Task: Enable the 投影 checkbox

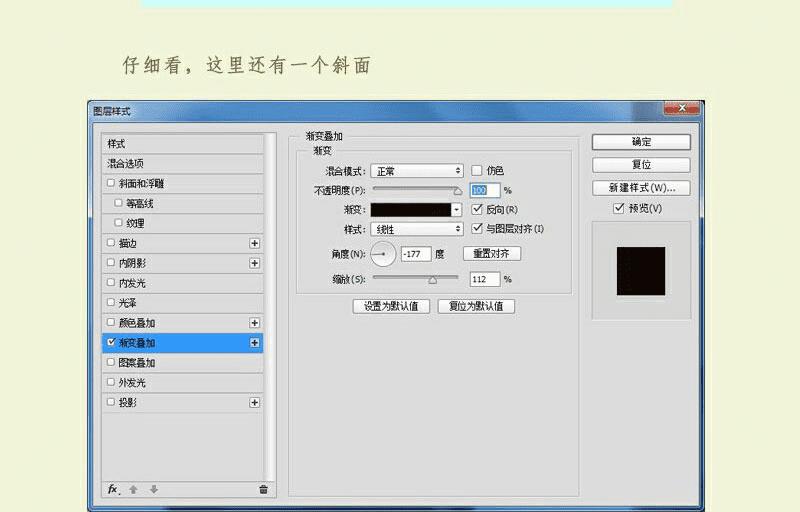Action: [x=111, y=401]
